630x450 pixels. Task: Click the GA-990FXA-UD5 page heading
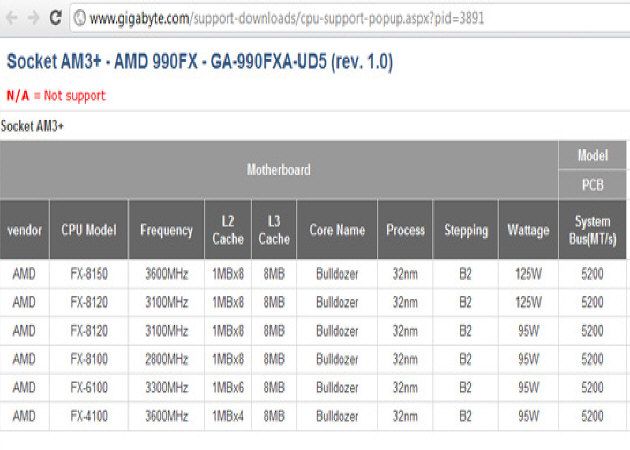point(200,62)
